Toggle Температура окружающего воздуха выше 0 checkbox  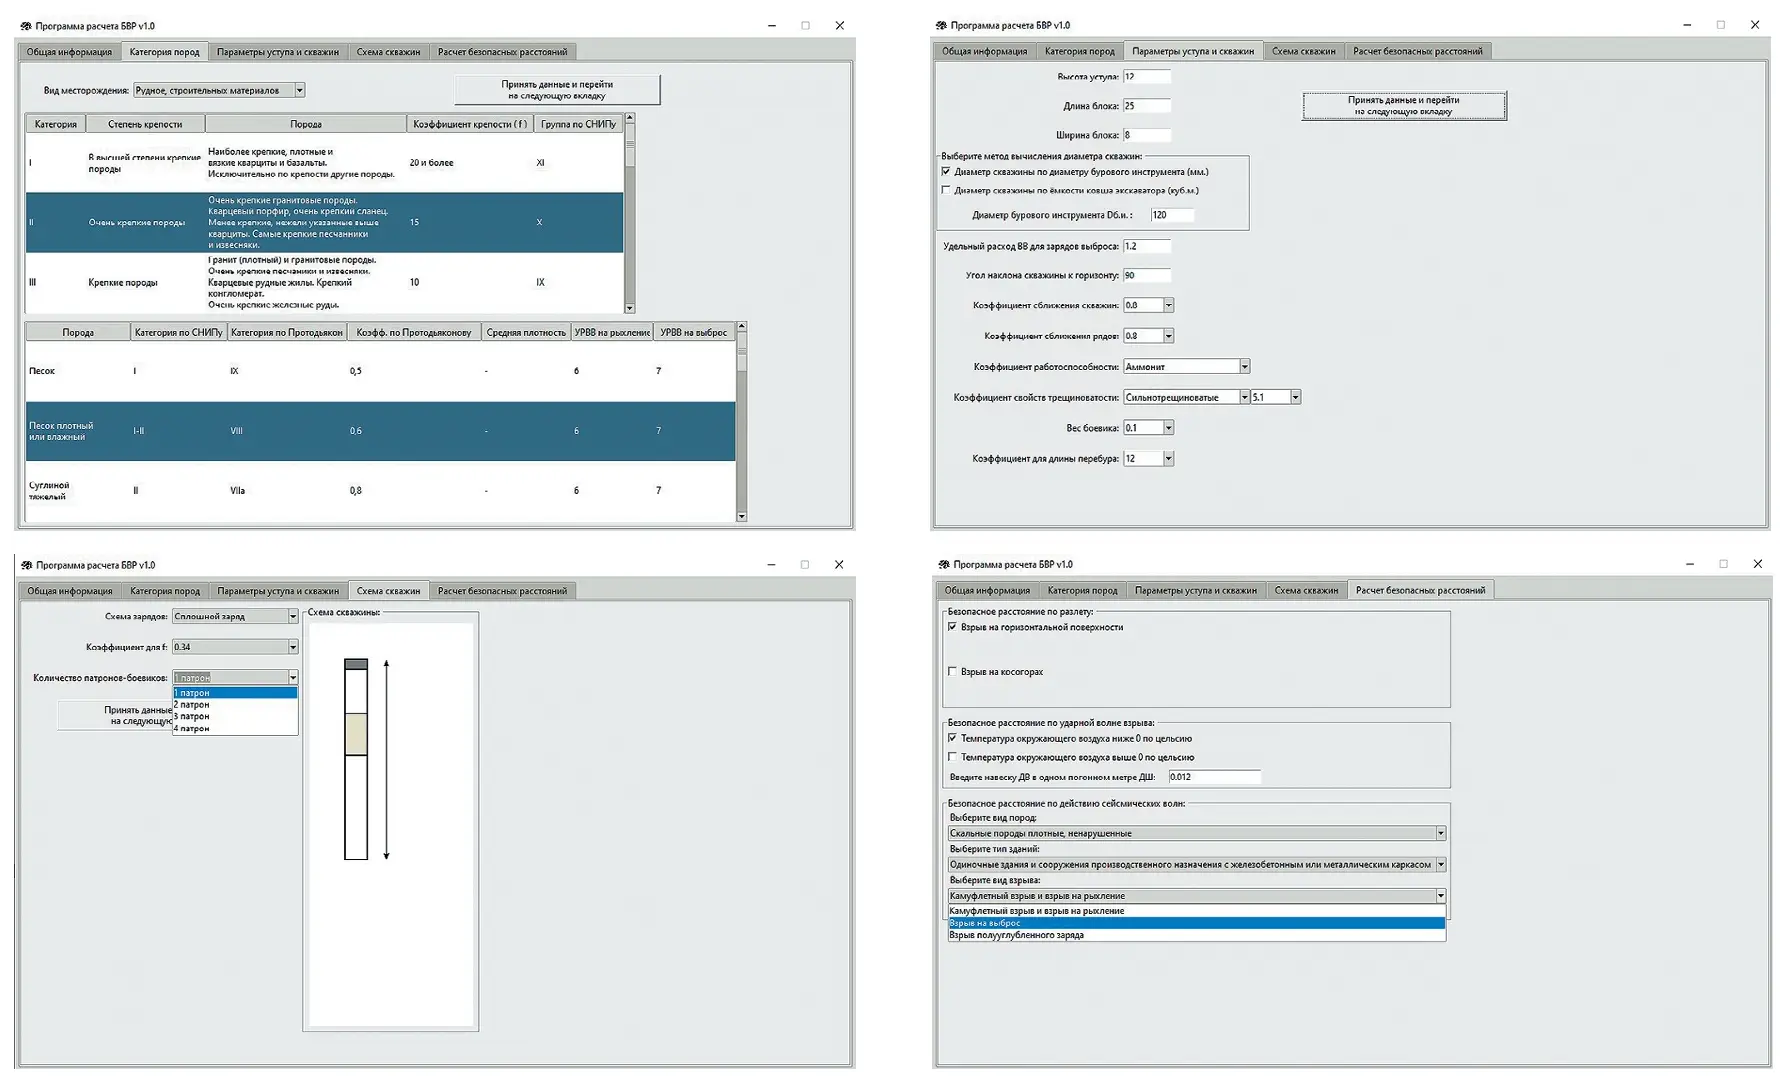tap(952, 757)
